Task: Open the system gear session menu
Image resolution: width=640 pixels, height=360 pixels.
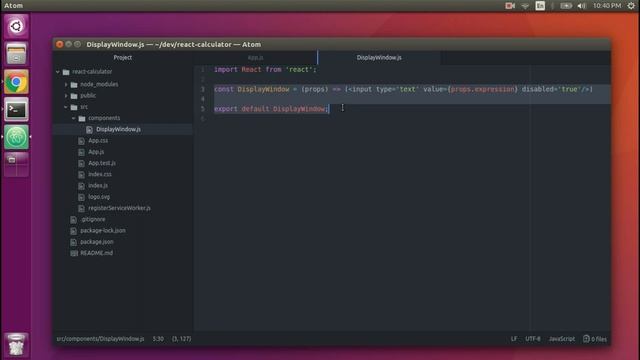Action: point(631,6)
